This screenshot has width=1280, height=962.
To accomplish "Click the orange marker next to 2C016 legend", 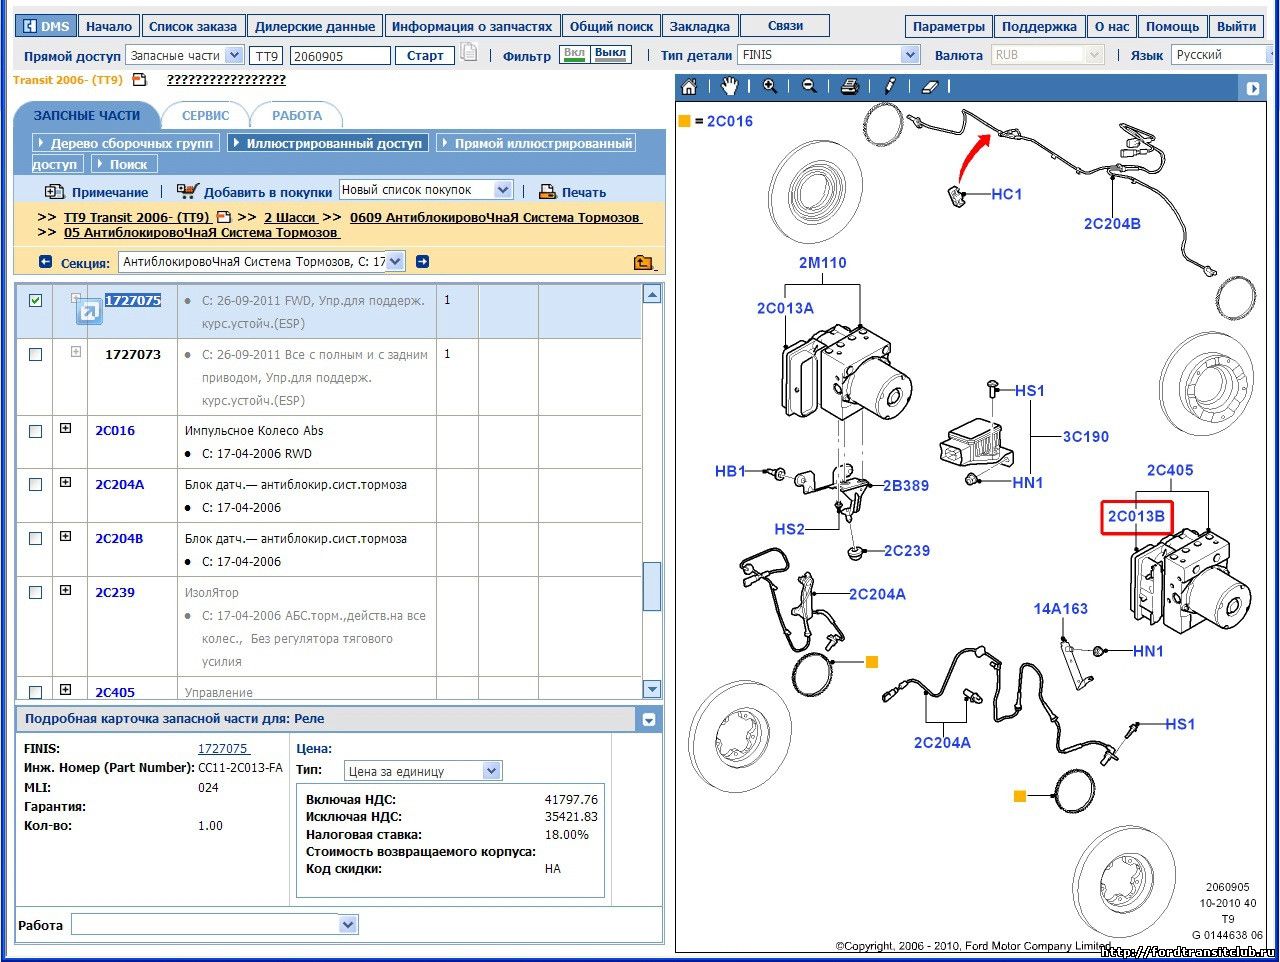I will pyautogui.click(x=684, y=121).
